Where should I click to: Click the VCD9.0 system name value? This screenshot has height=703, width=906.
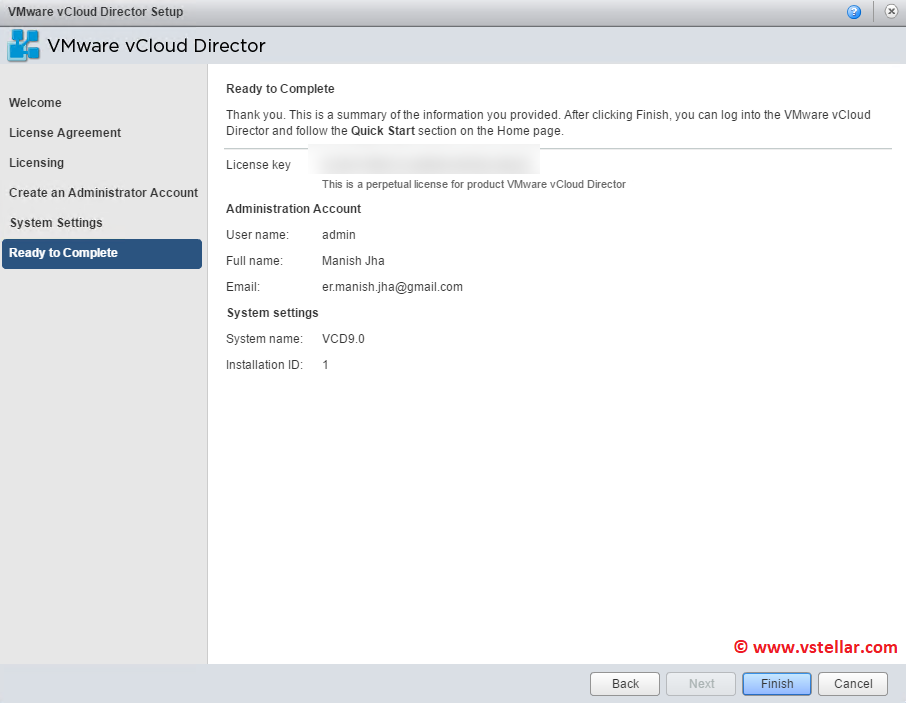click(x=343, y=339)
